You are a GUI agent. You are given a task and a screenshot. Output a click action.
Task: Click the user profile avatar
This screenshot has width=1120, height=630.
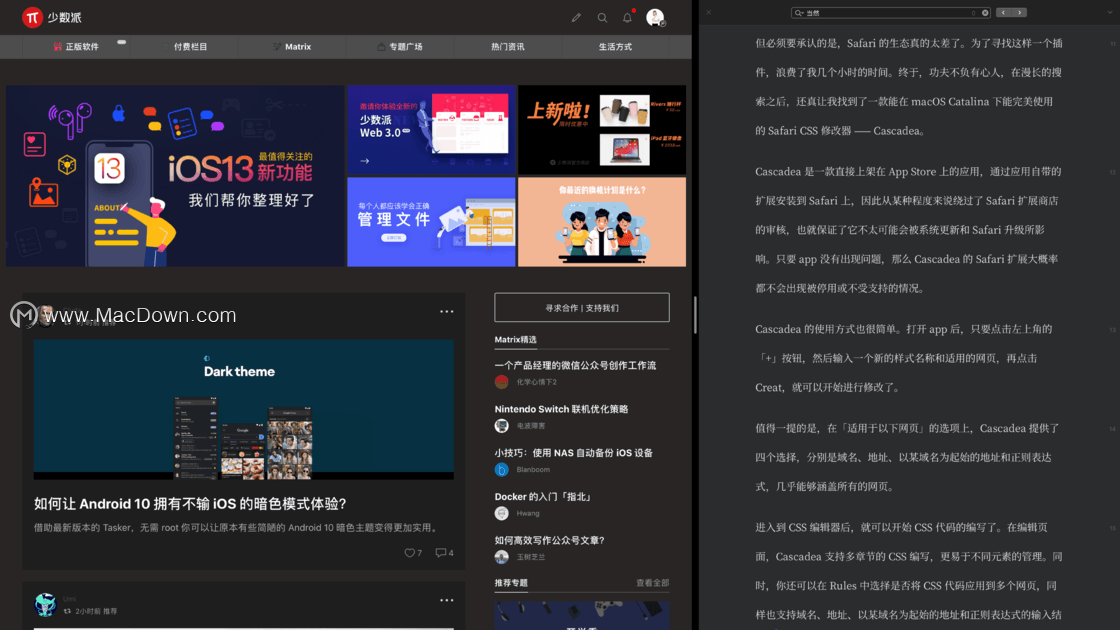point(655,17)
